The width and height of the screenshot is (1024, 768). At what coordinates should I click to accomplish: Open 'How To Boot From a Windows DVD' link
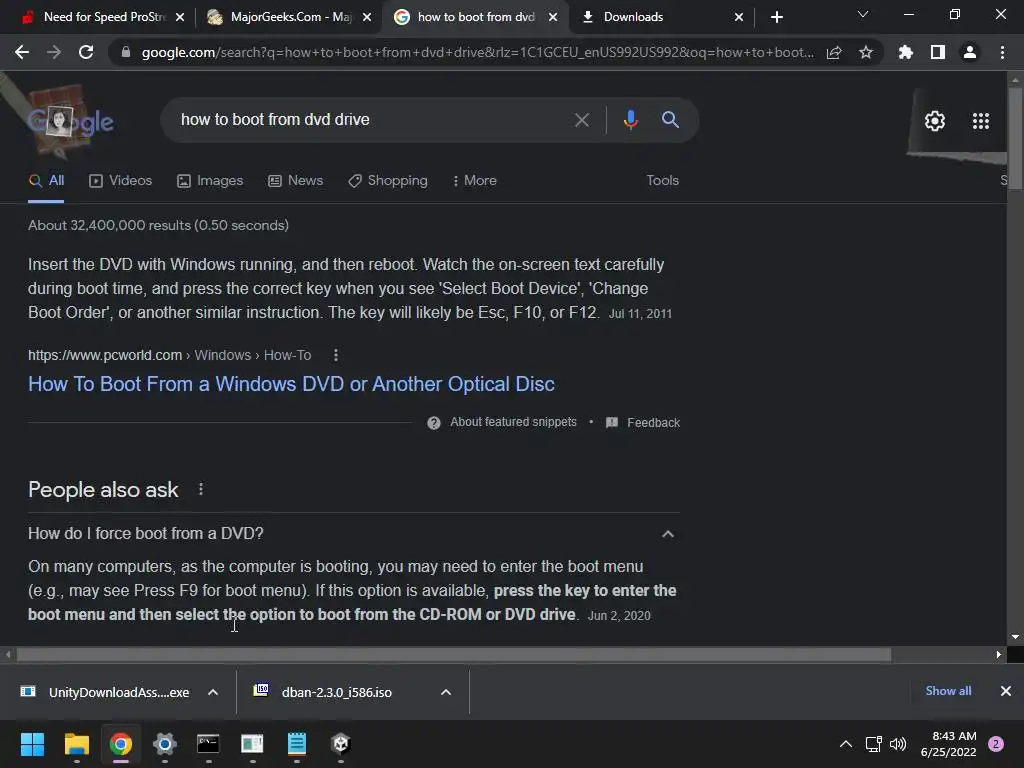coord(291,384)
